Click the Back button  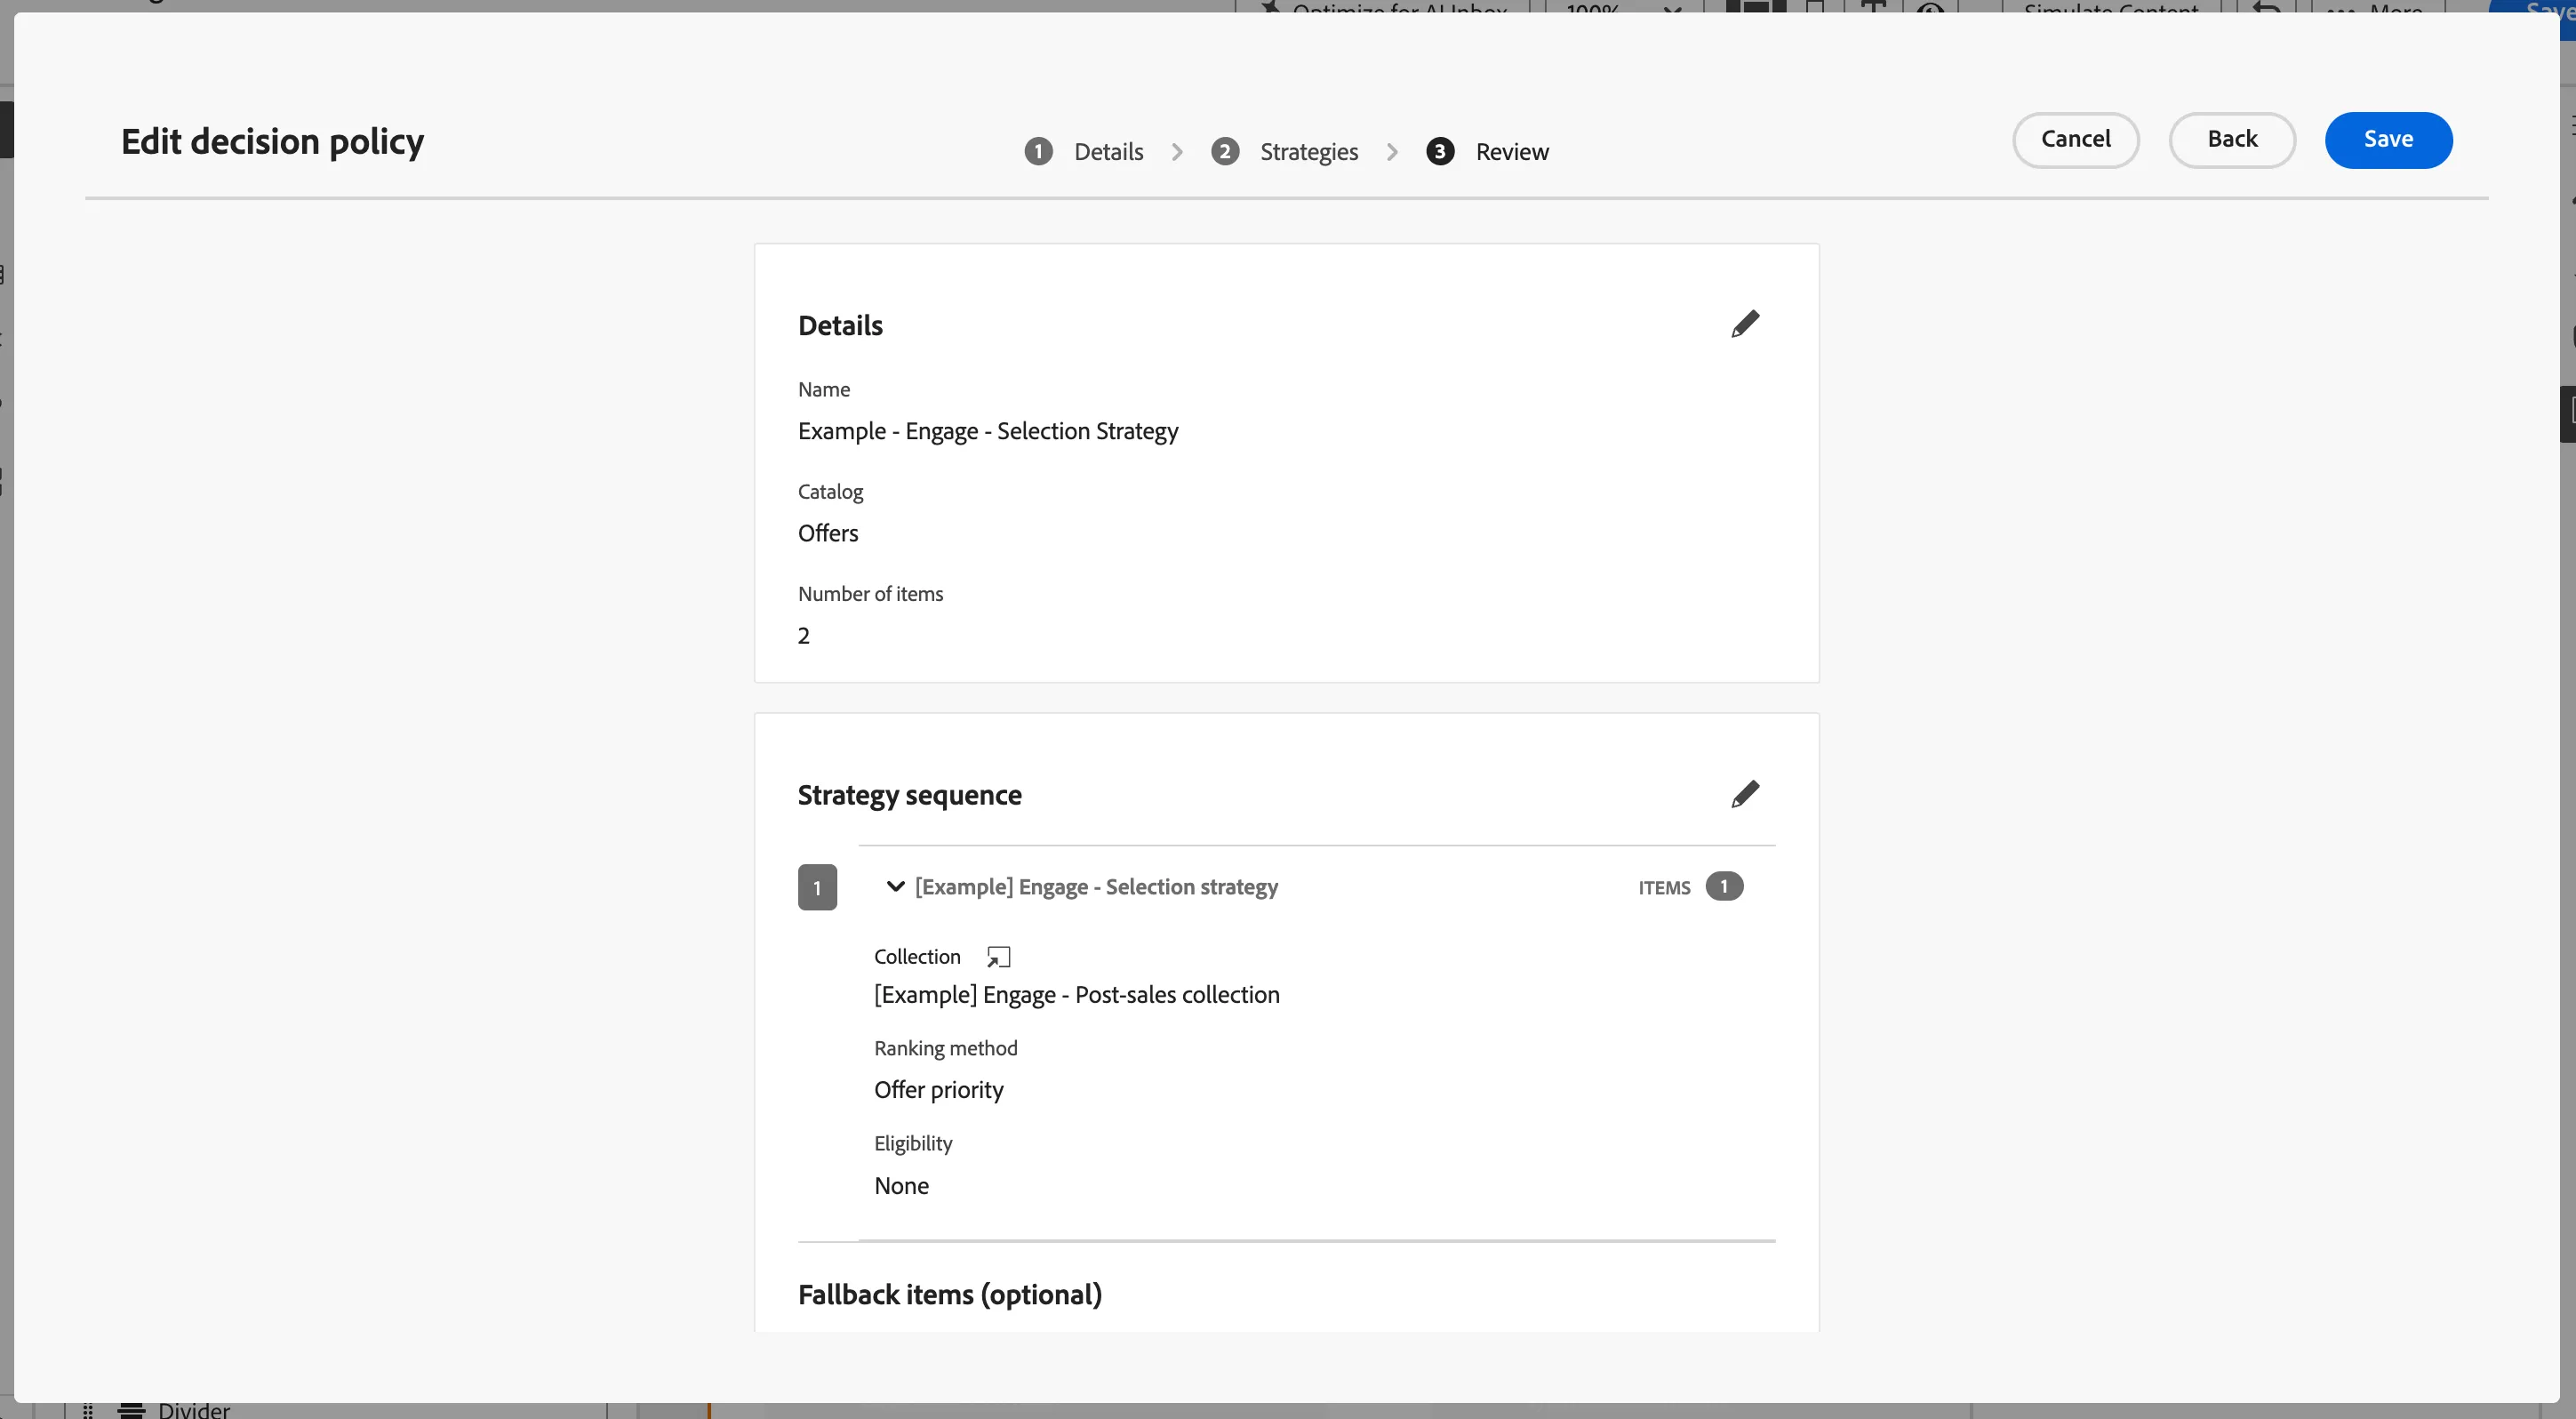coord(2232,140)
